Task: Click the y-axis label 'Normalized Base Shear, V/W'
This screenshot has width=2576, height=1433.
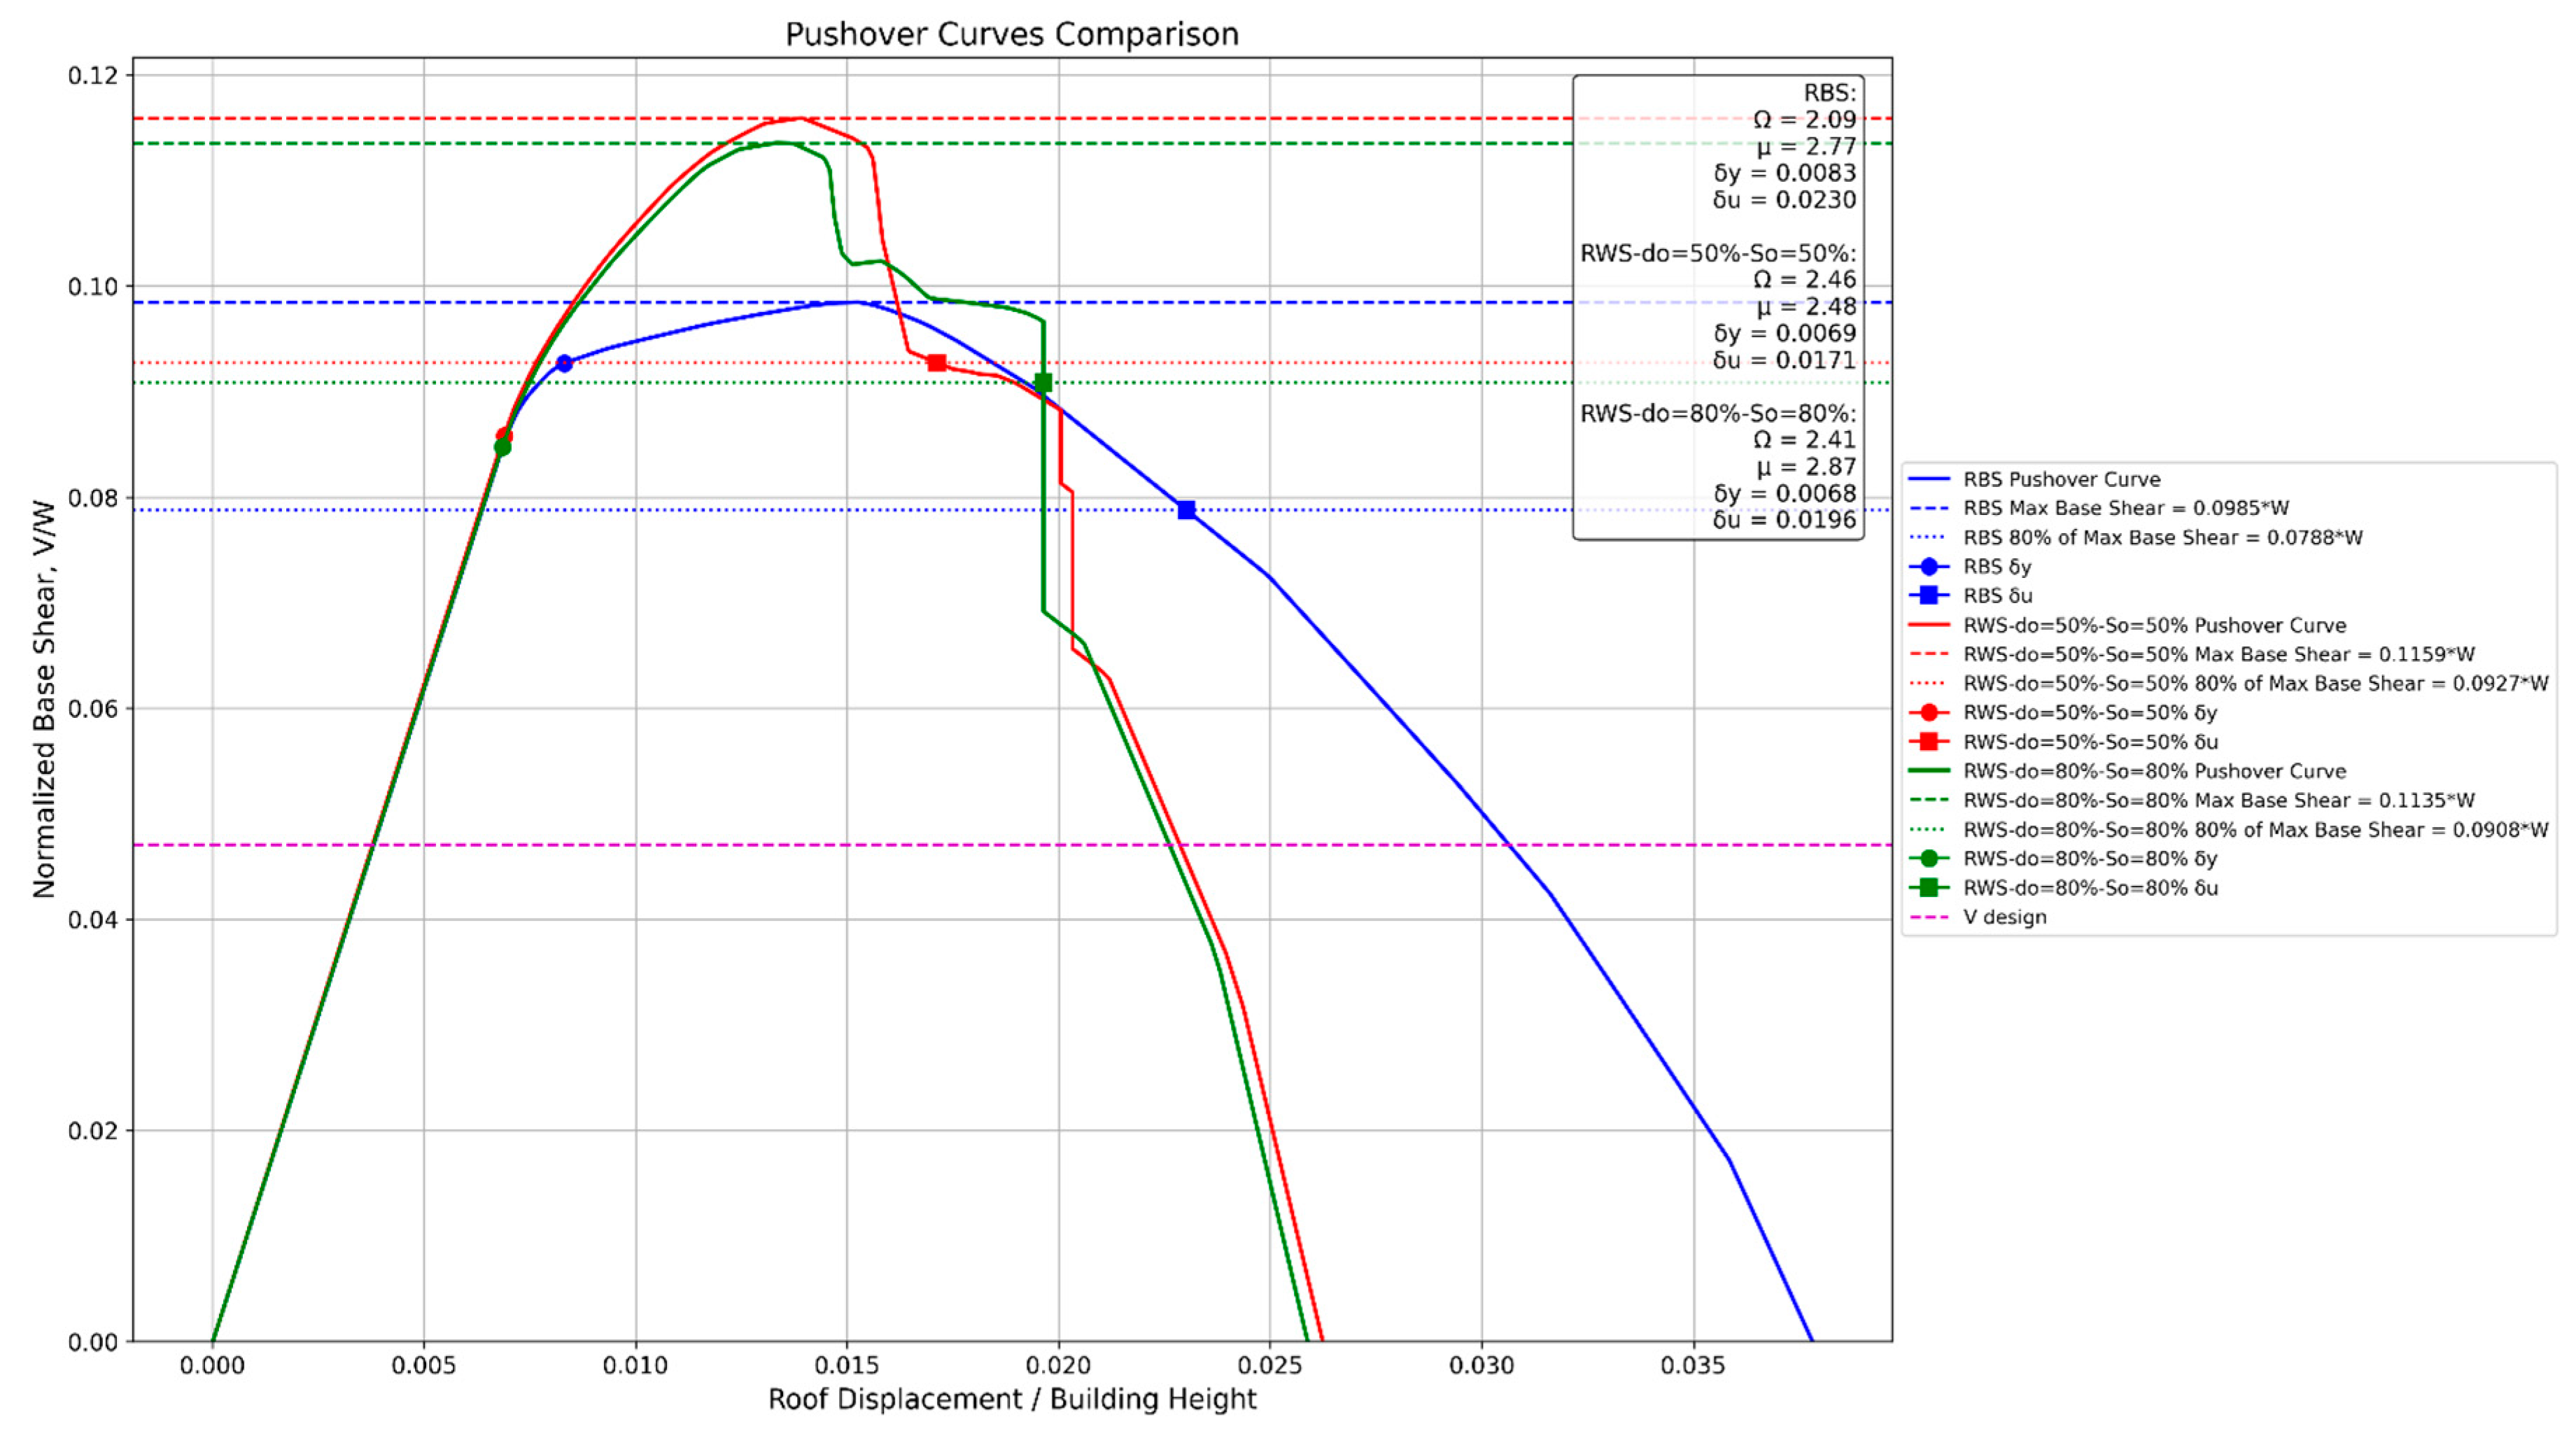Action: [44, 699]
